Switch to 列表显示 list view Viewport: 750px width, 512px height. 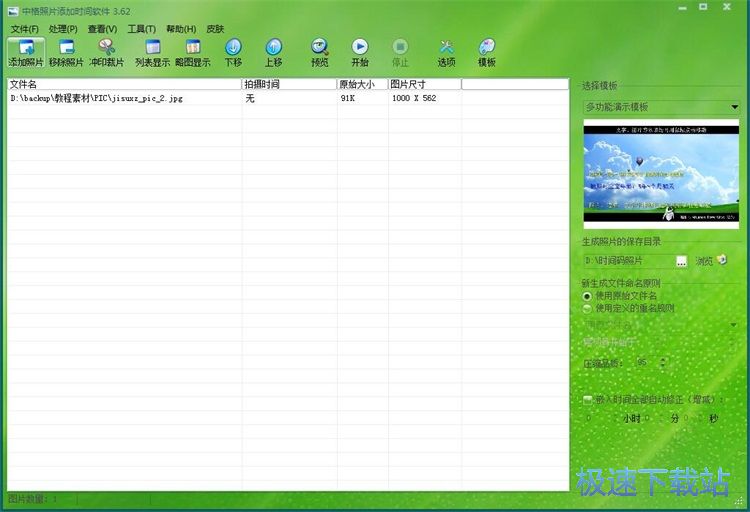152,52
